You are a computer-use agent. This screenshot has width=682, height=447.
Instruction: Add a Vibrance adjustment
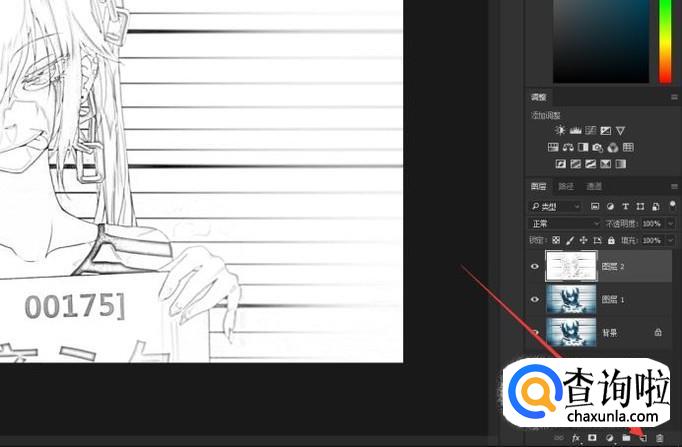[620, 130]
